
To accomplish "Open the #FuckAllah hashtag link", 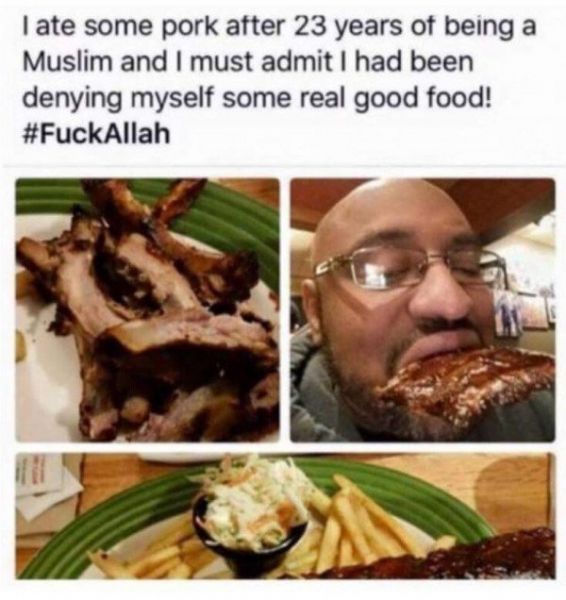I will [96, 134].
